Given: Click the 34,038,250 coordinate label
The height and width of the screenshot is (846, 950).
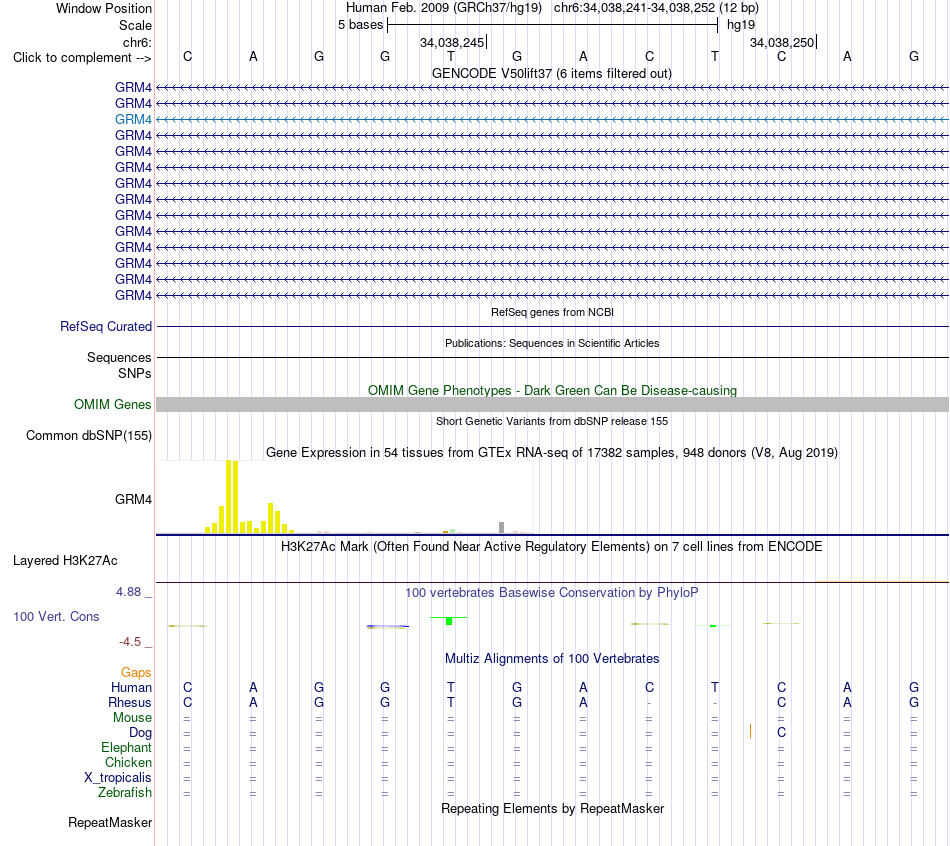Looking at the screenshot, I should click(782, 42).
